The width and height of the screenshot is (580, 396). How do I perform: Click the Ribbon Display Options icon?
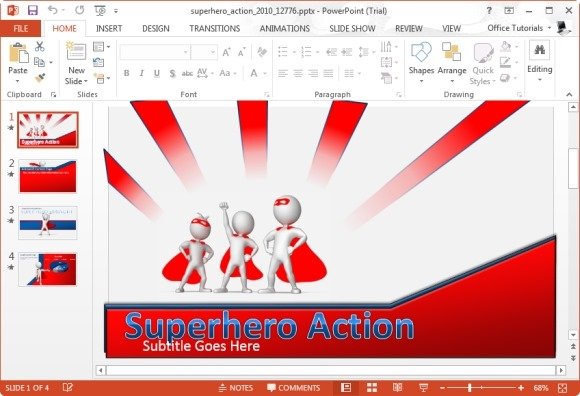coord(509,11)
